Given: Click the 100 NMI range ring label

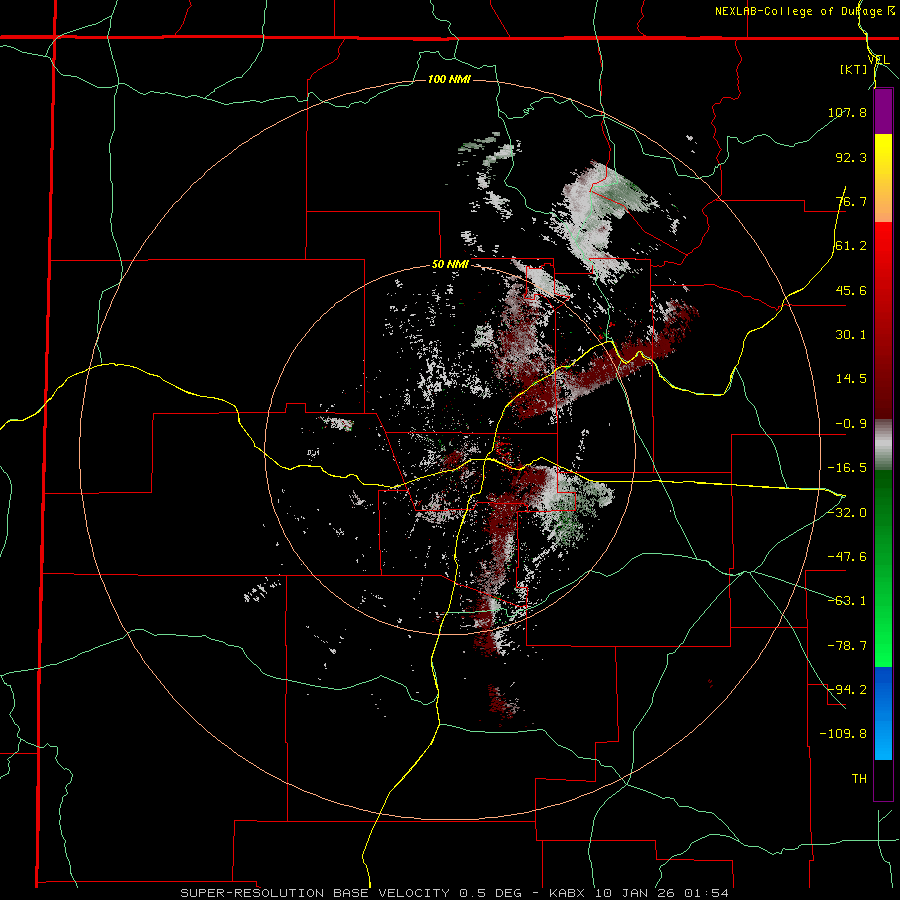Looking at the screenshot, I should pos(449,79).
